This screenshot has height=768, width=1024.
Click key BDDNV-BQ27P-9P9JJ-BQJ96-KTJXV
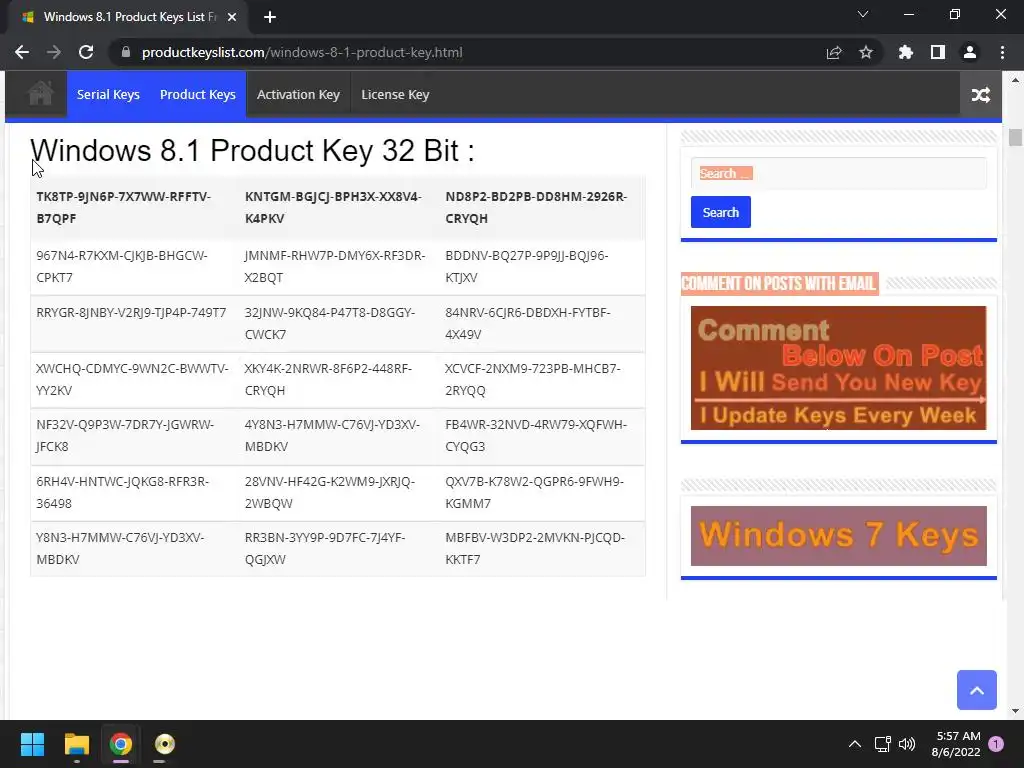(527, 266)
